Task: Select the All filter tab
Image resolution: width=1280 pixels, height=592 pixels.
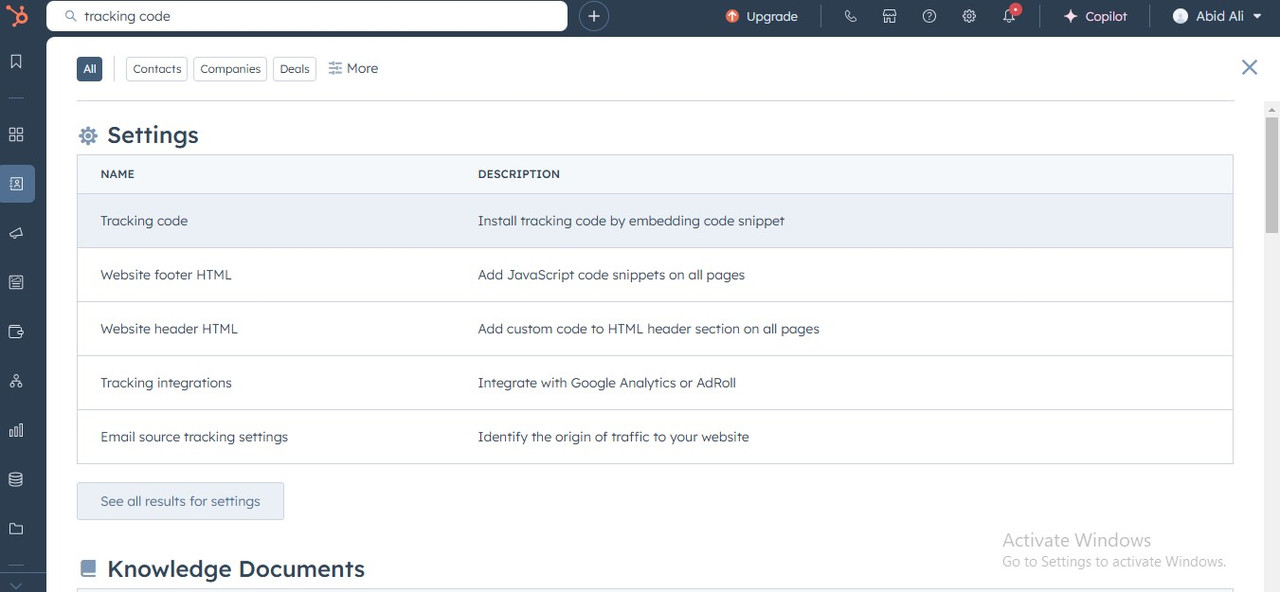Action: [x=90, y=69]
